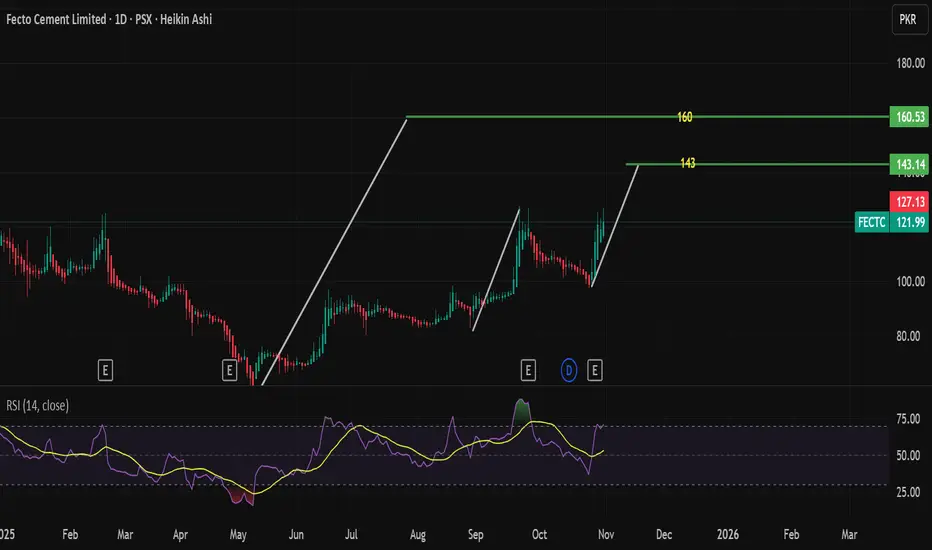The height and width of the screenshot is (550, 932).
Task: Select the 143.14 green price label
Action: click(909, 164)
